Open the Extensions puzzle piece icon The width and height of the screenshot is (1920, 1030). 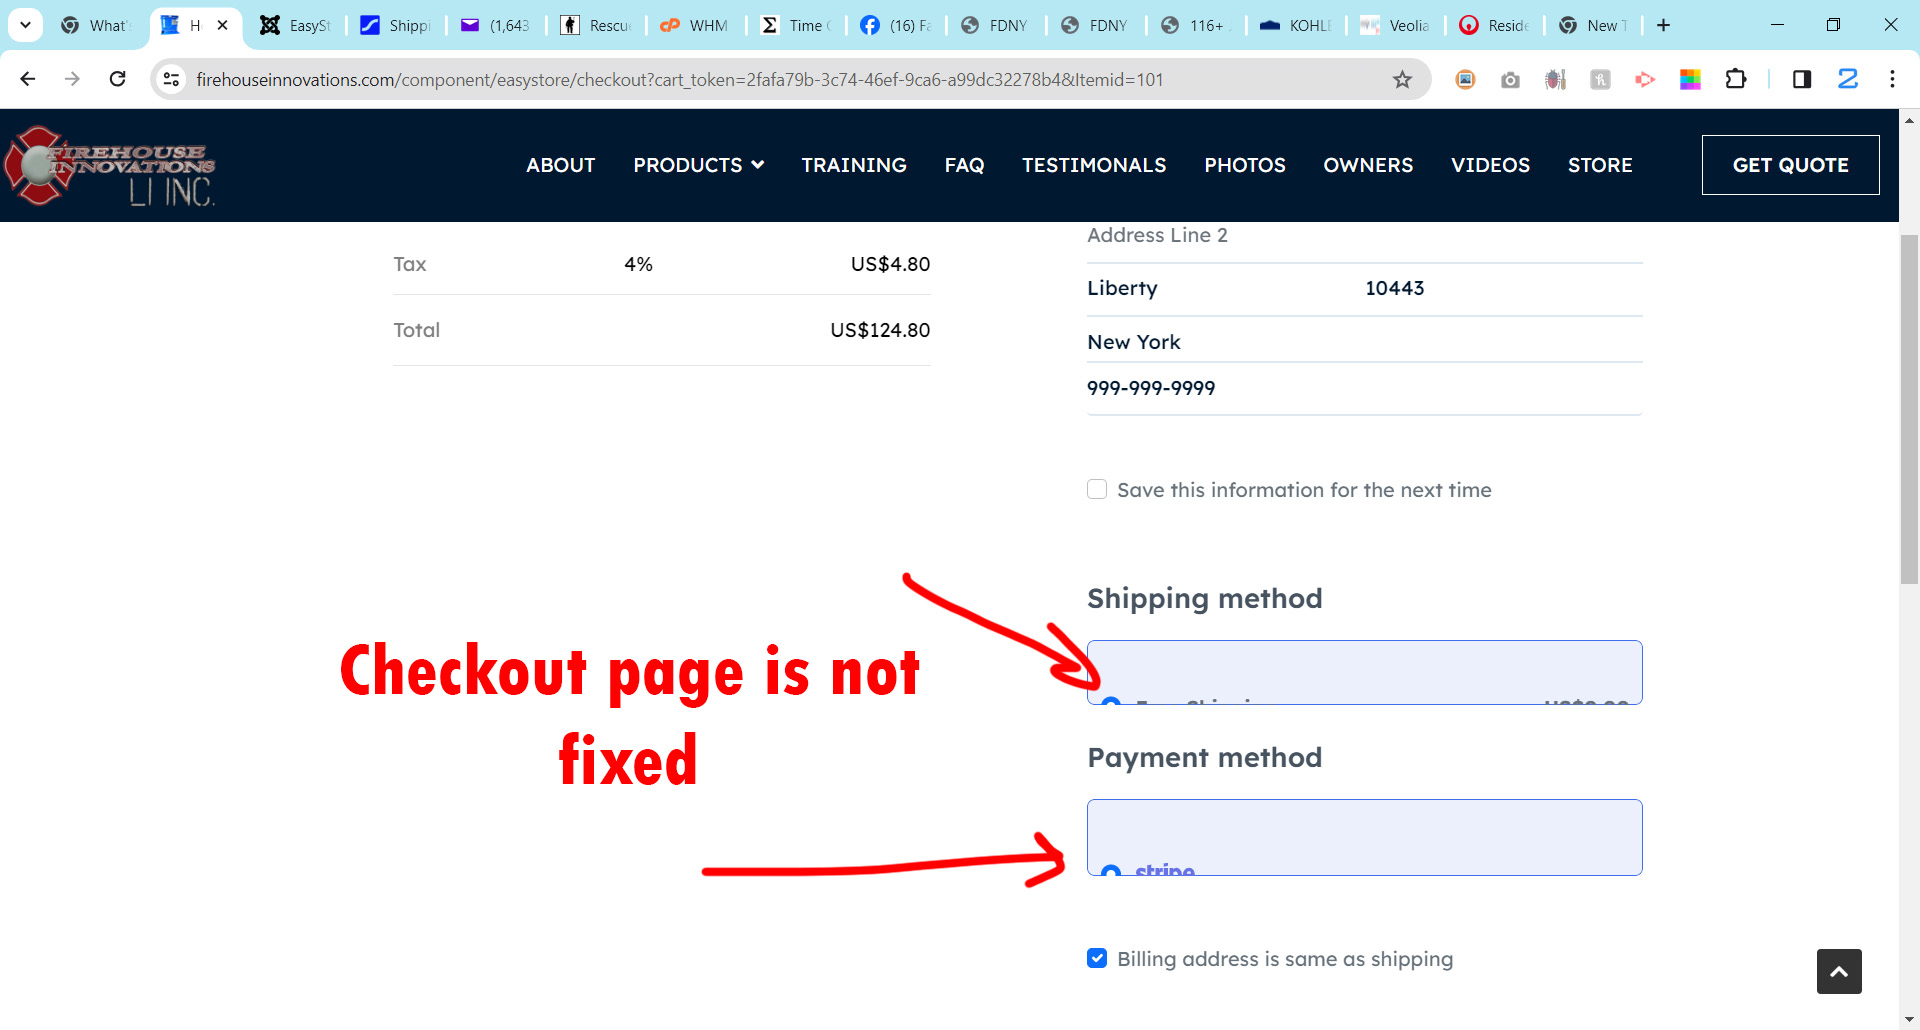coord(1736,79)
